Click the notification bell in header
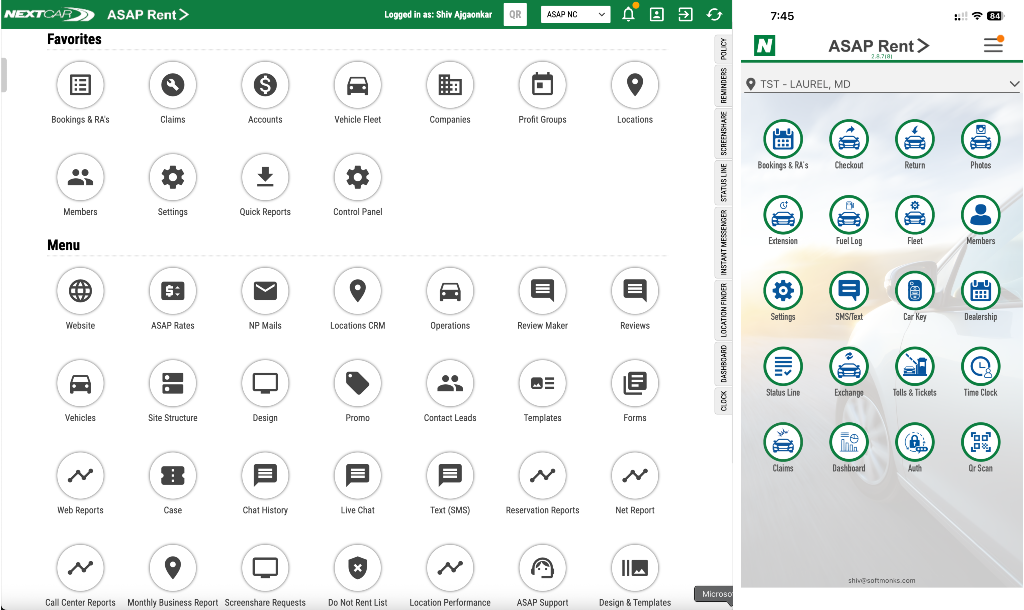Image resolution: width=1024 pixels, height=610 pixels. pyautogui.click(x=628, y=15)
